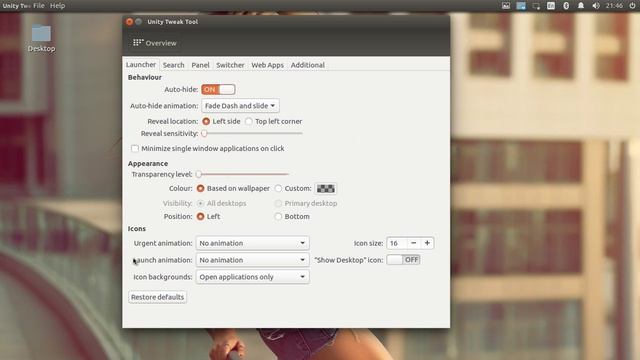Screen dimensions: 640x360
Task: Decrease icon size with minus button
Action: pyautogui.click(x=413, y=243)
